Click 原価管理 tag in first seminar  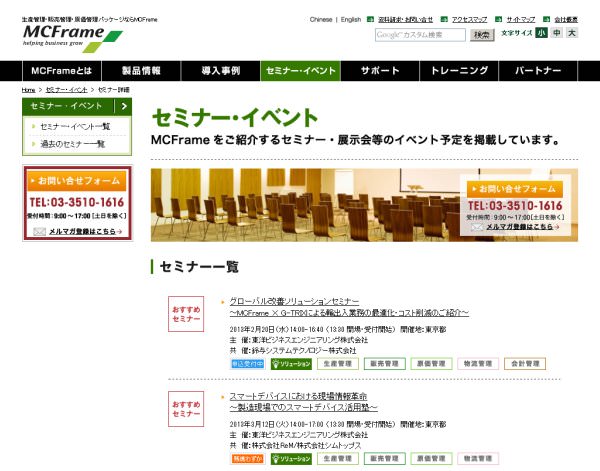(x=431, y=364)
